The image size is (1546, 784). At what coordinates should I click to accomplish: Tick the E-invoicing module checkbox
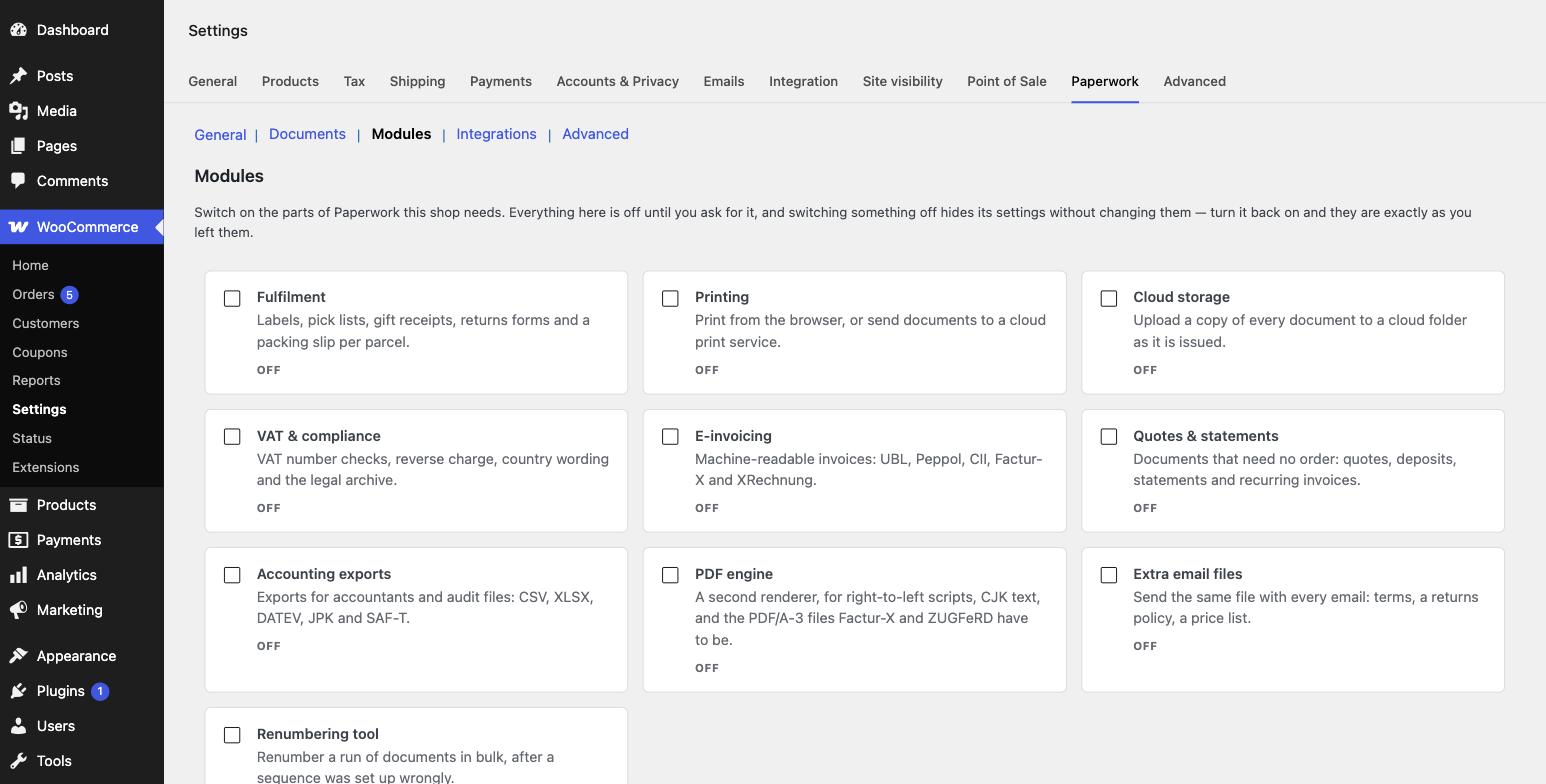(670, 437)
